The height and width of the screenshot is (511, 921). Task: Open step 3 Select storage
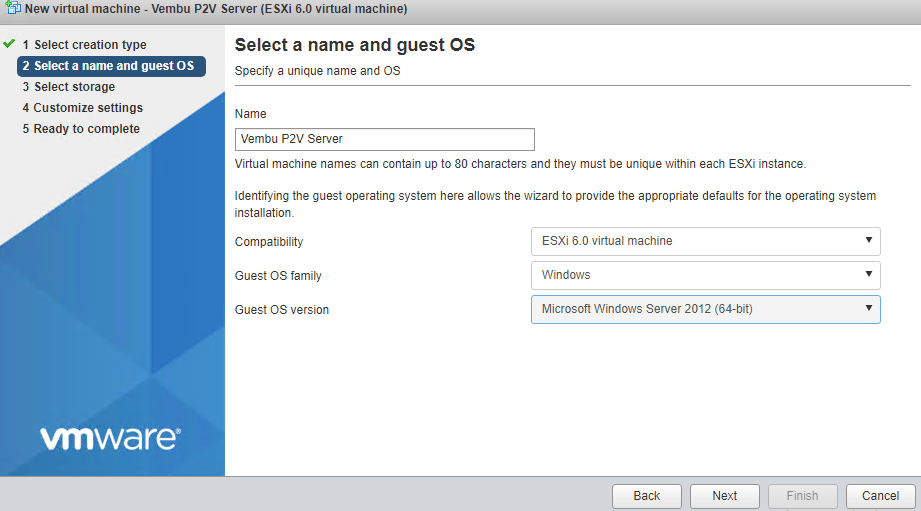[69, 87]
